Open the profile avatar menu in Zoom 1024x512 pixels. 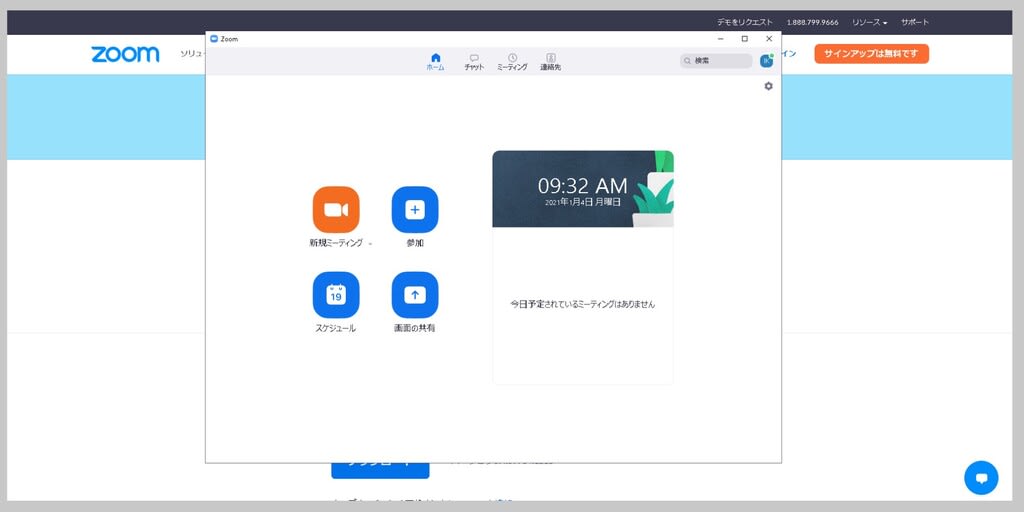pyautogui.click(x=766, y=61)
